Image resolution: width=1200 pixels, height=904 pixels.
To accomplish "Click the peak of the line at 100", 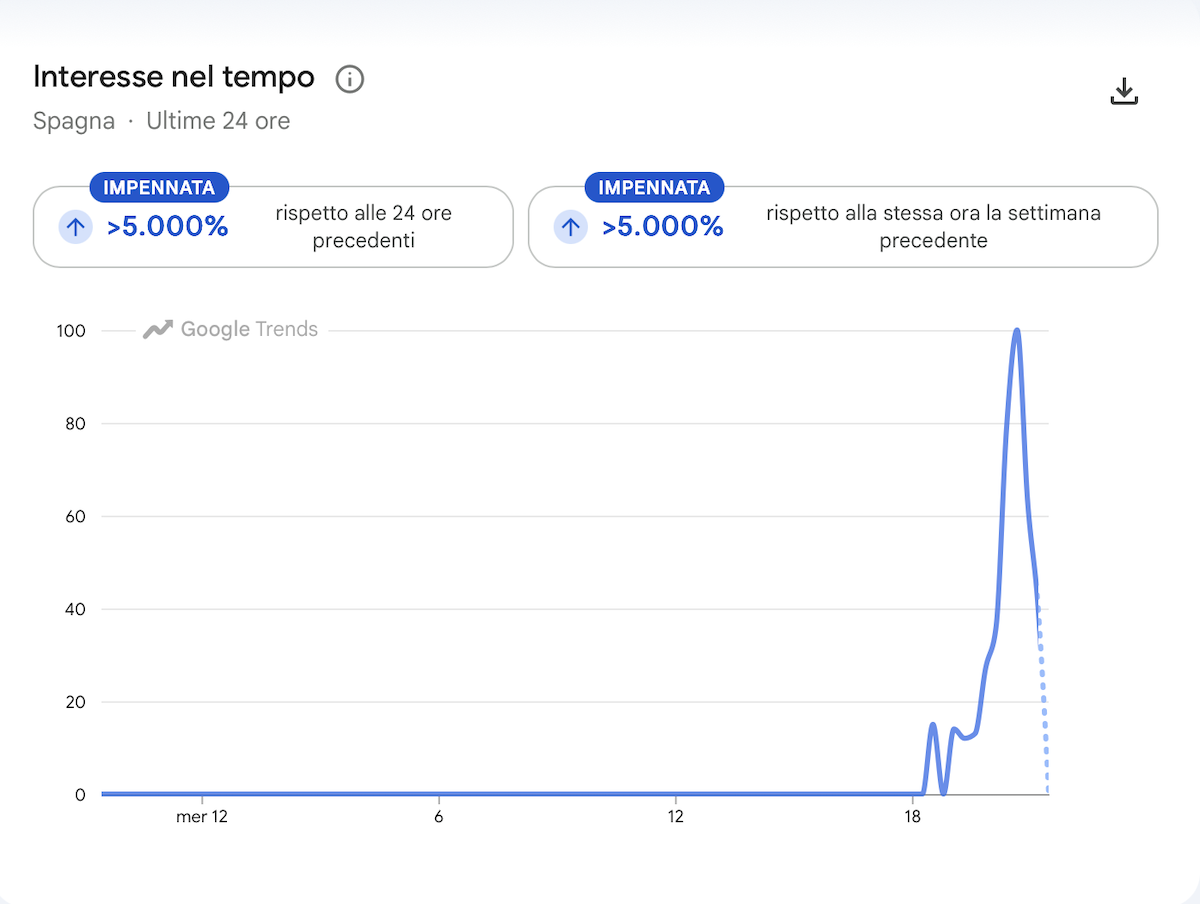I will click(1017, 331).
